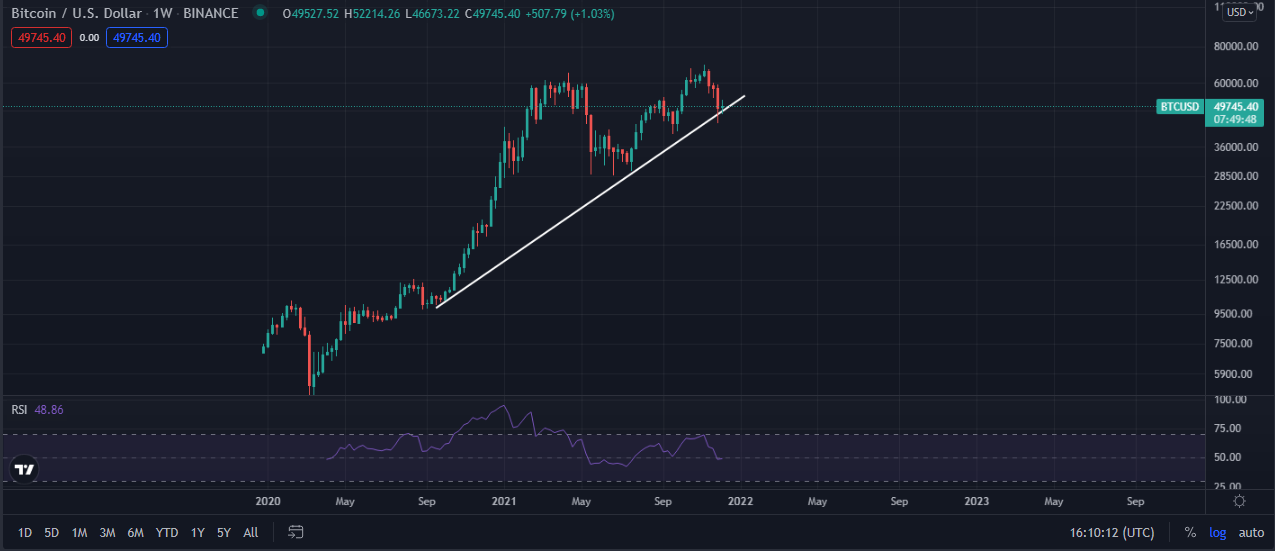Click the low value L46673.22
Viewport: 1275px width, 551px height.
coord(430,14)
